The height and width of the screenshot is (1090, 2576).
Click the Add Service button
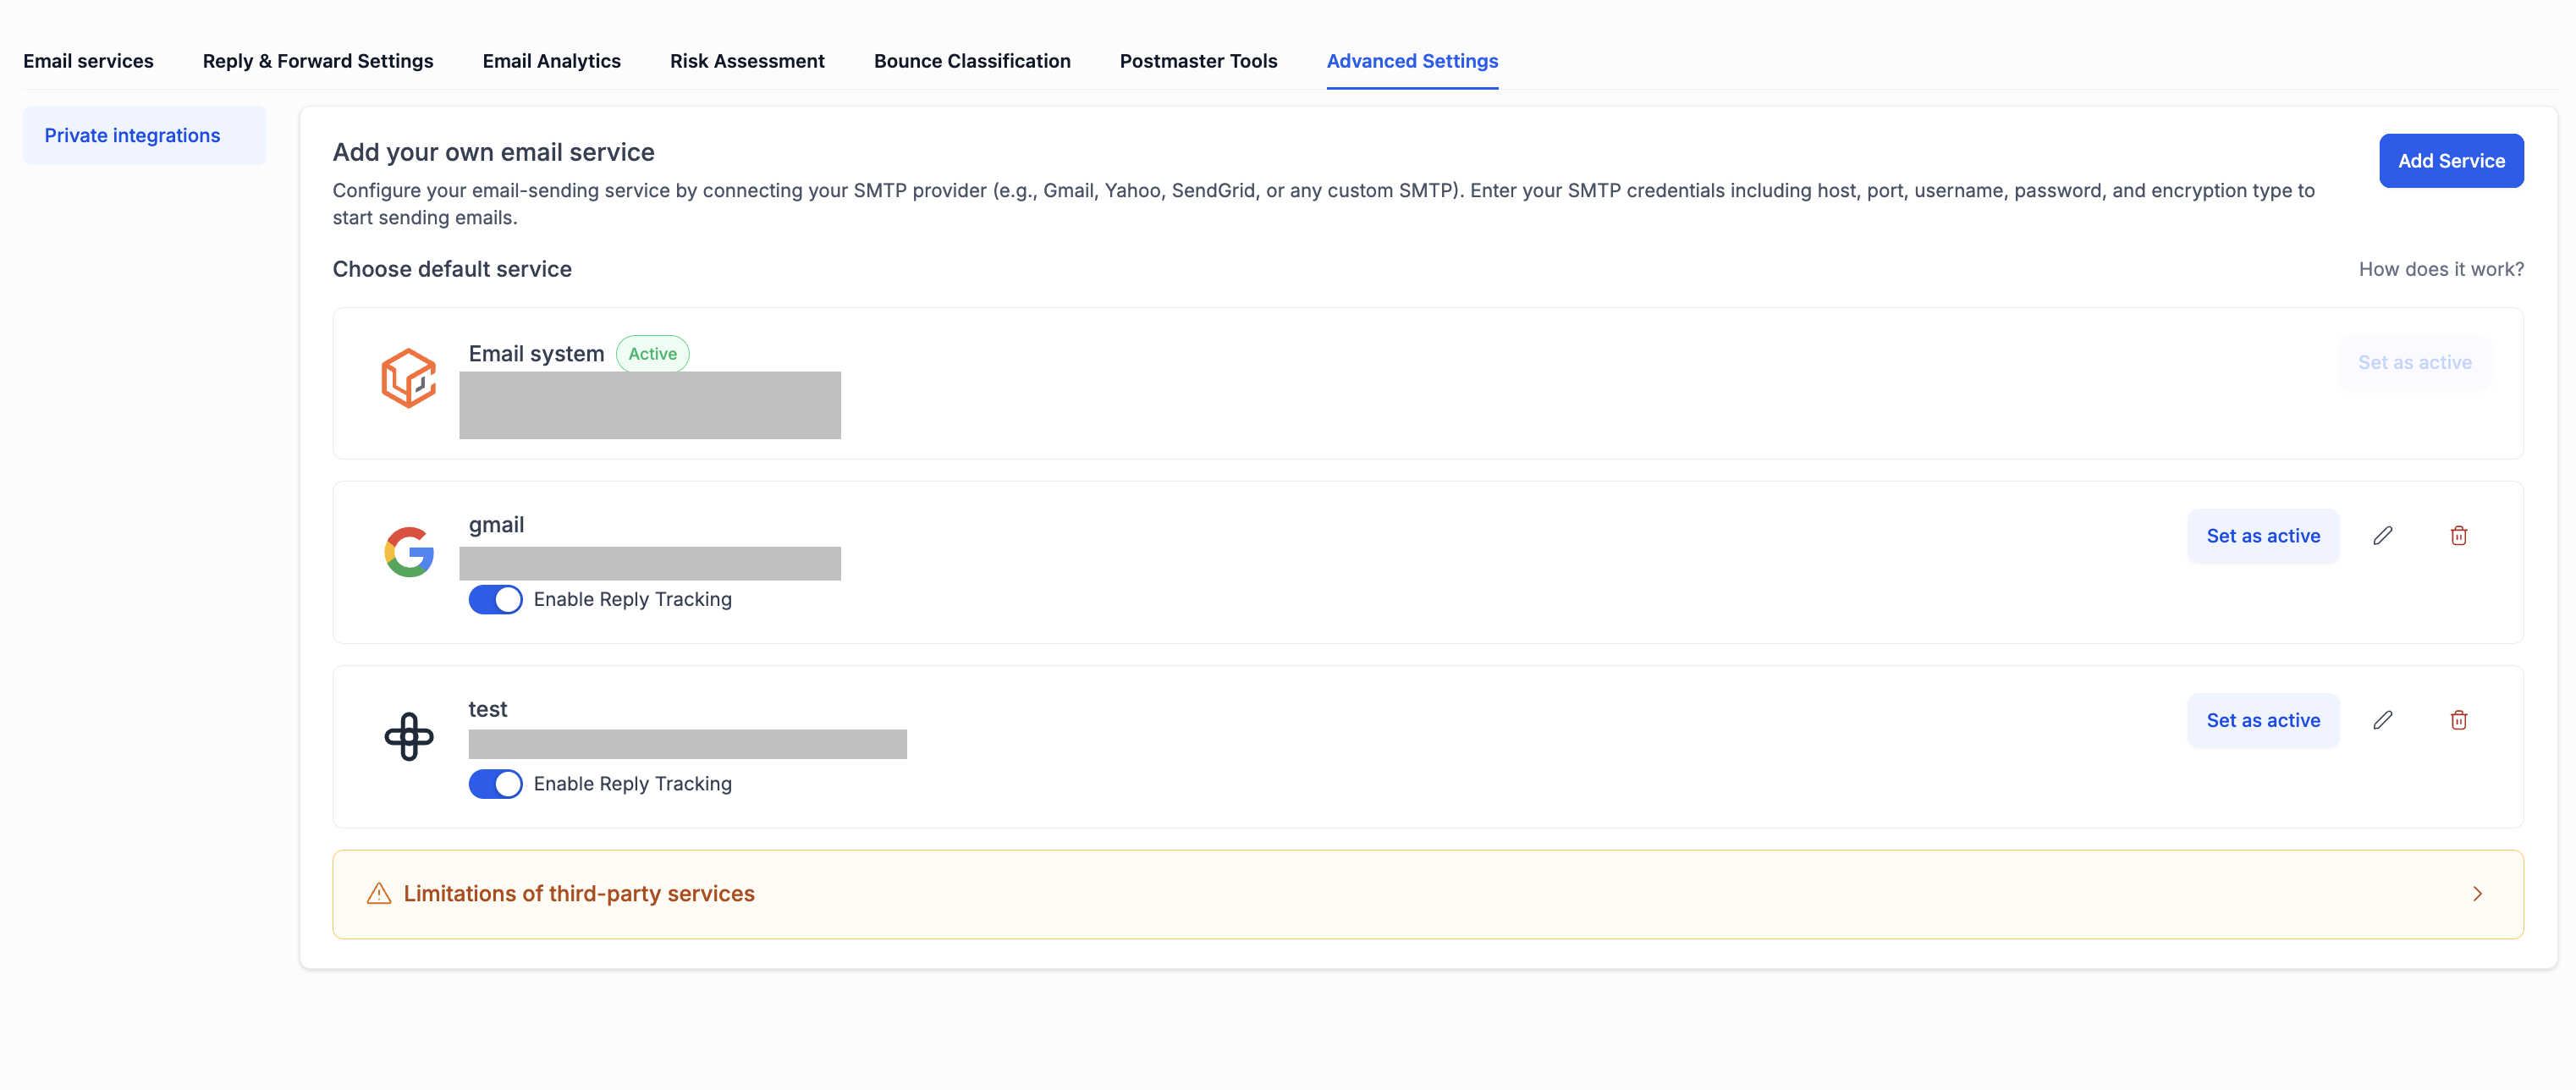(2451, 160)
